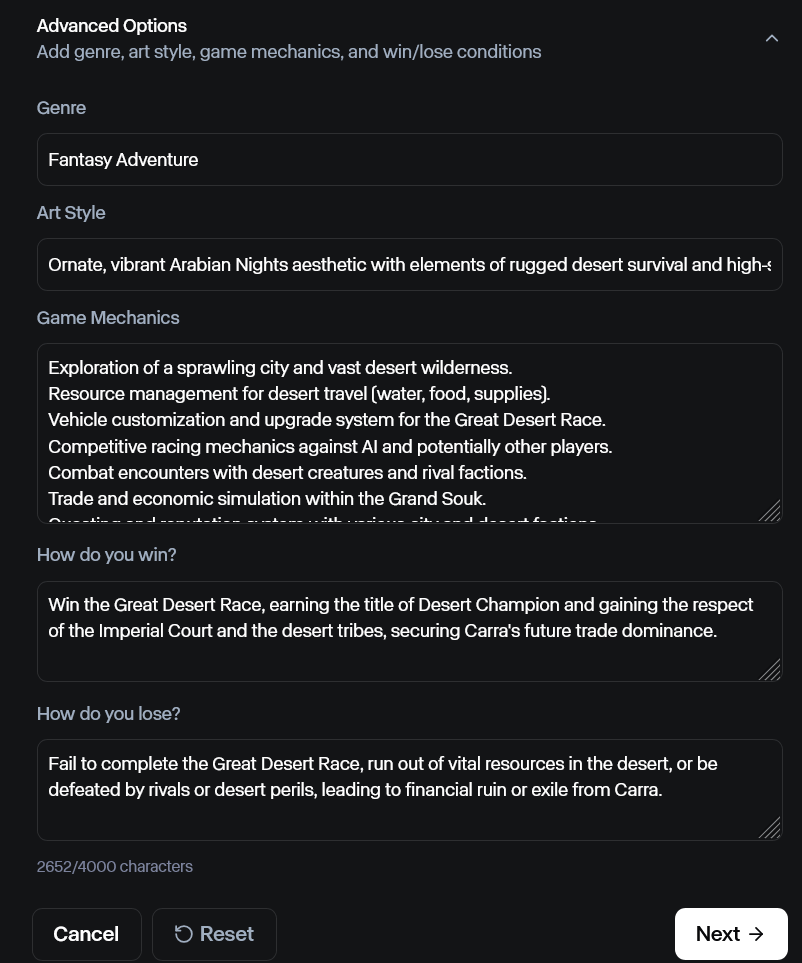This screenshot has height=963, width=802.
Task: Click the 'Add genre, art style' subtitle text
Action: [288, 51]
